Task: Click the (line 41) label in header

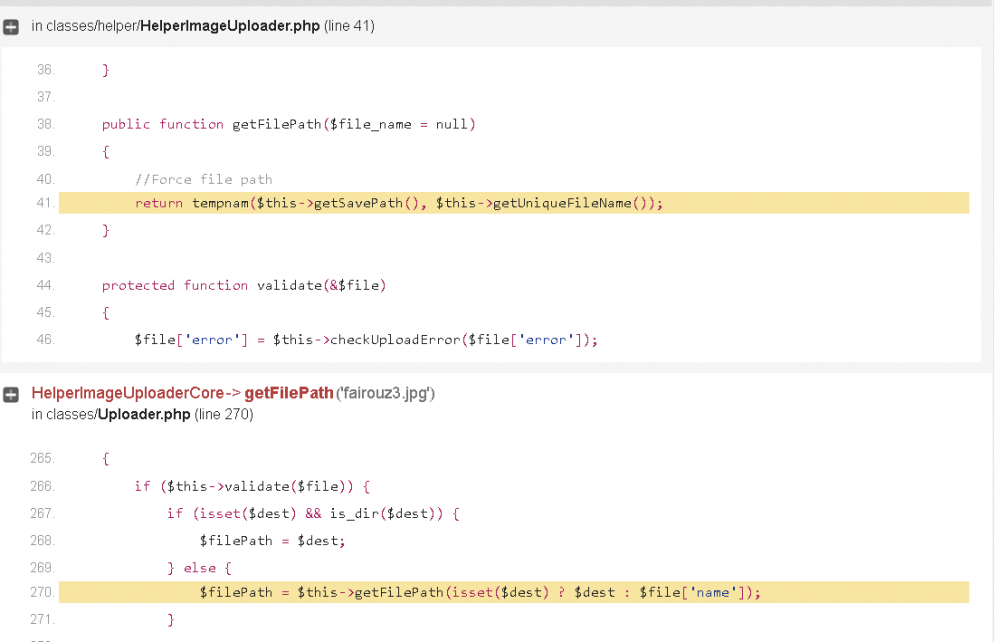Action: [x=349, y=26]
